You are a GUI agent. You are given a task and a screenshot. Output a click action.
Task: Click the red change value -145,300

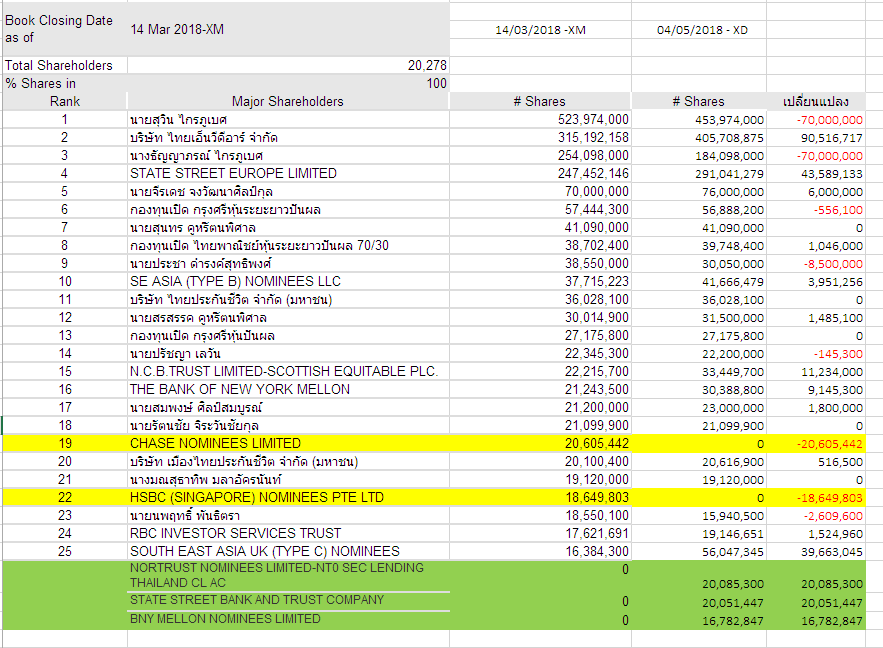tap(816, 354)
